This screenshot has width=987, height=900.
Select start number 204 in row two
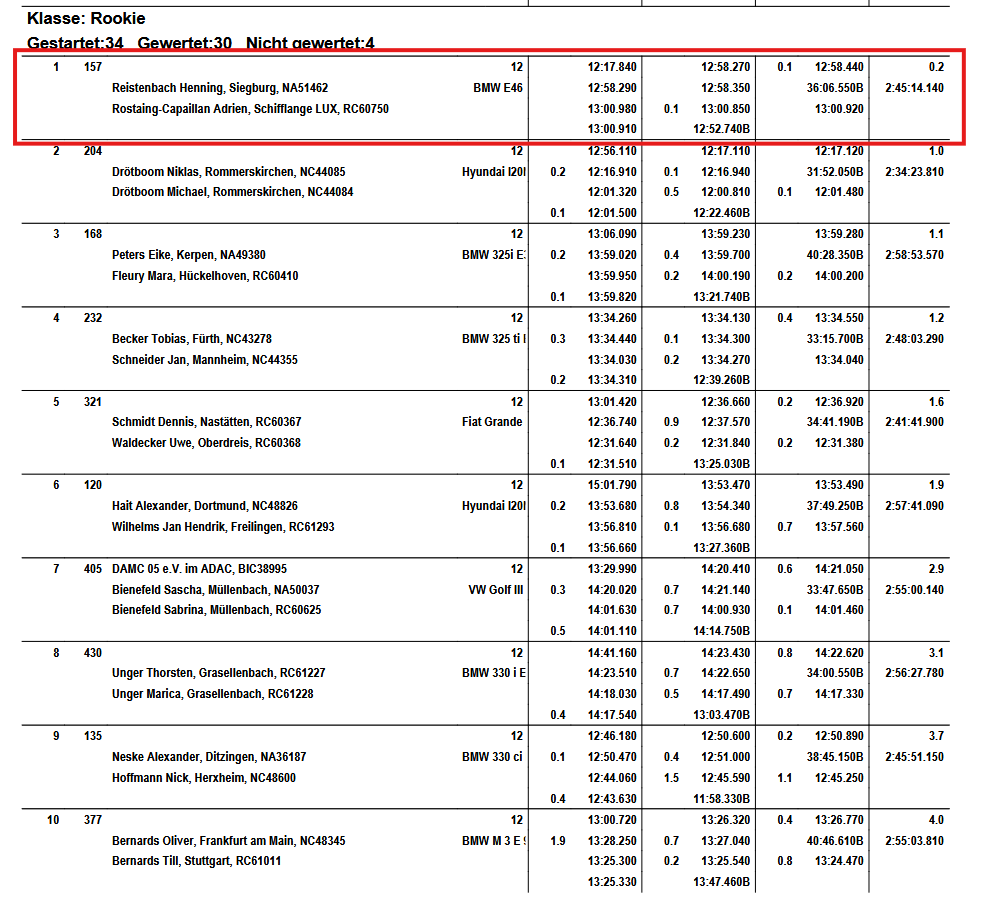[93, 151]
